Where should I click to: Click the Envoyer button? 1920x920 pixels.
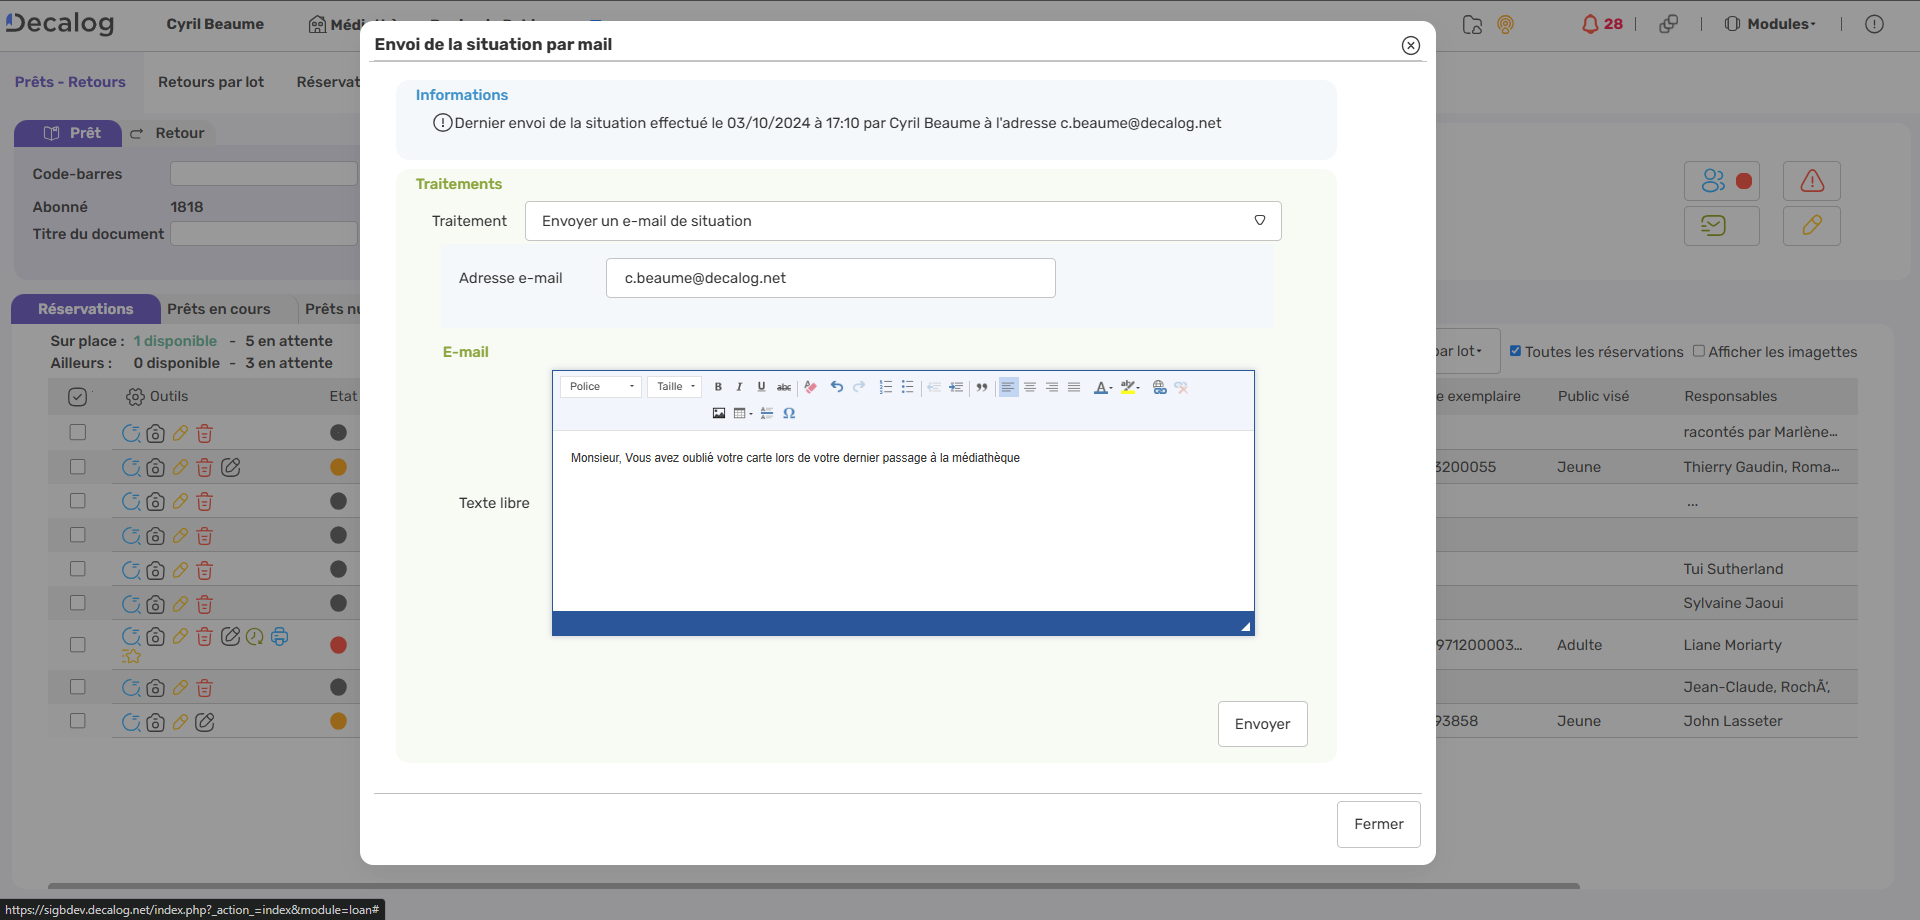pyautogui.click(x=1262, y=724)
